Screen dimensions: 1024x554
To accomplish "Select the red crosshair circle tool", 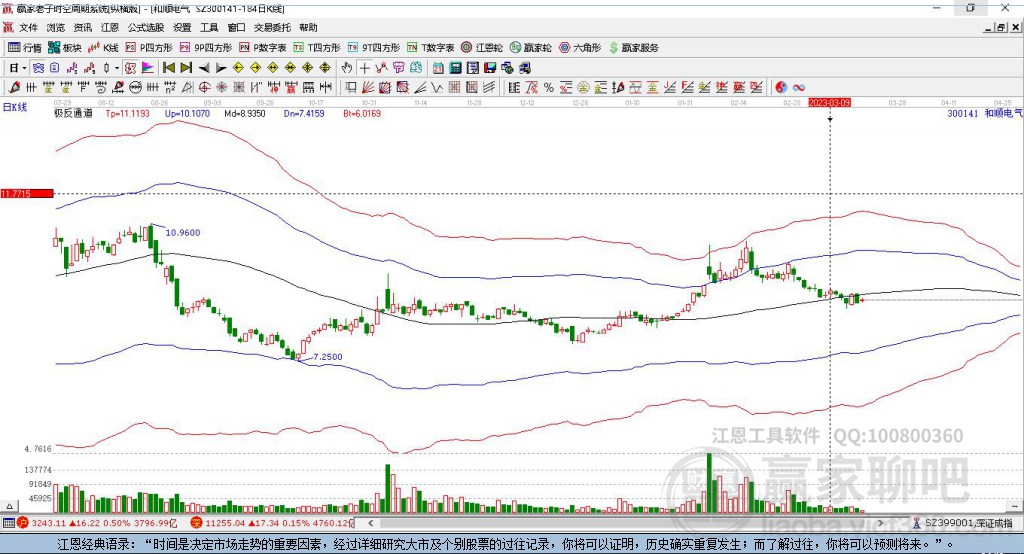I will (204, 88).
